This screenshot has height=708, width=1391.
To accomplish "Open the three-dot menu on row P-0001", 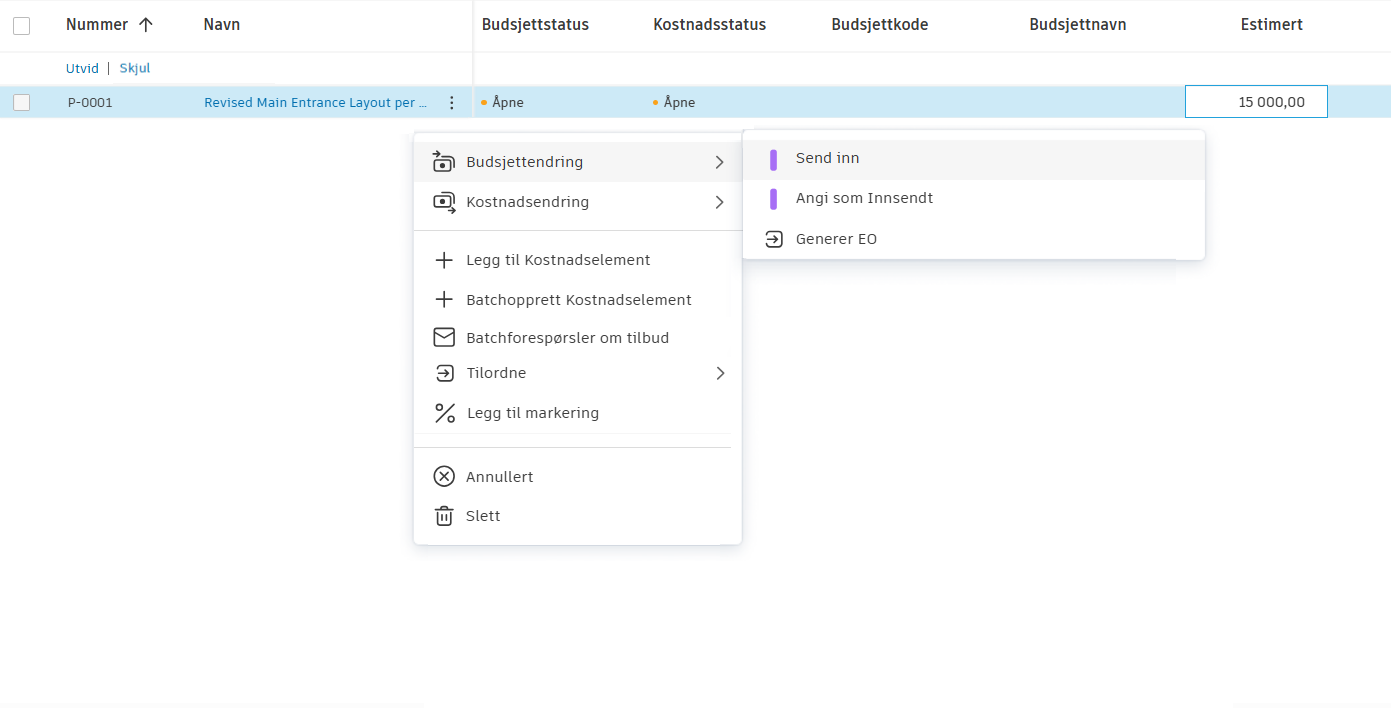I will pyautogui.click(x=452, y=101).
